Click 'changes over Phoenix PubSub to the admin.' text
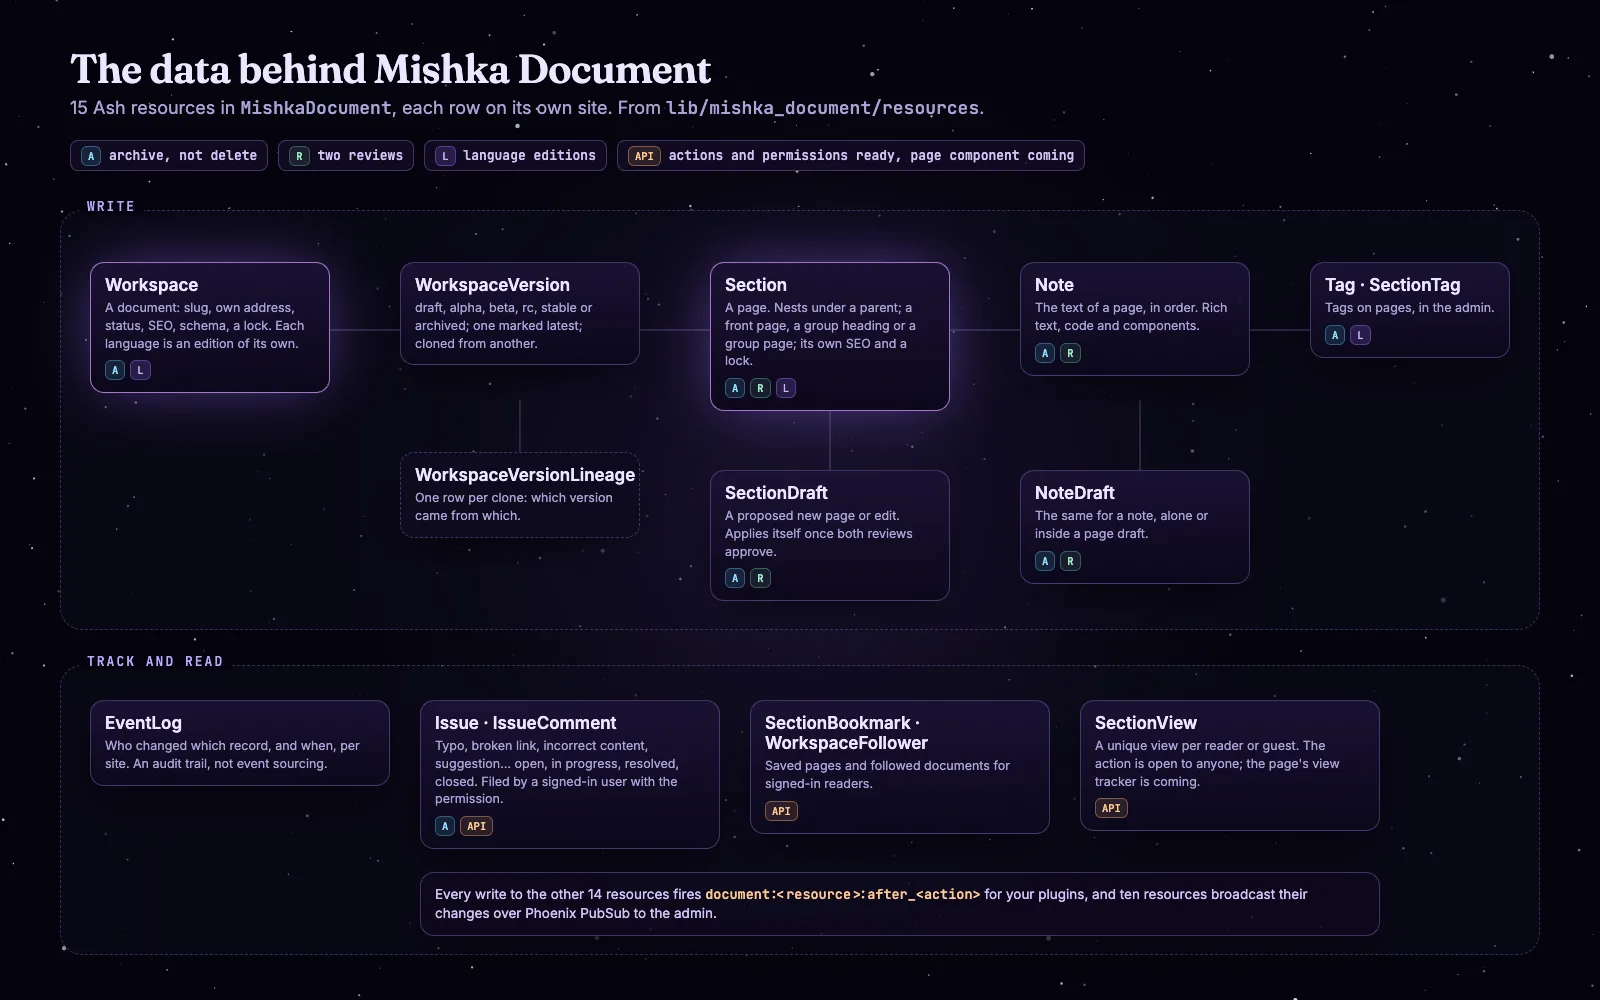This screenshot has height=1000, width=1600. point(575,913)
